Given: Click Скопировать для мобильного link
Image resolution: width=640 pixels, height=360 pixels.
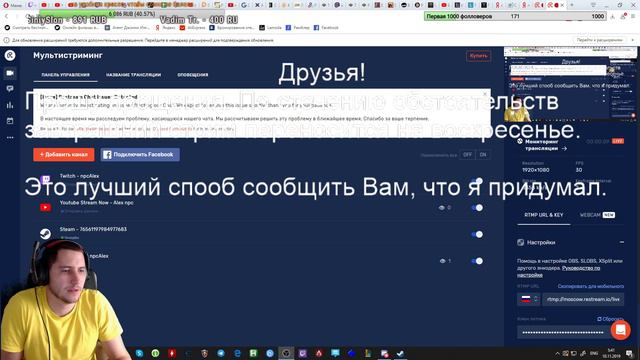Looking at the screenshot, I should pyautogui.click(x=591, y=287).
